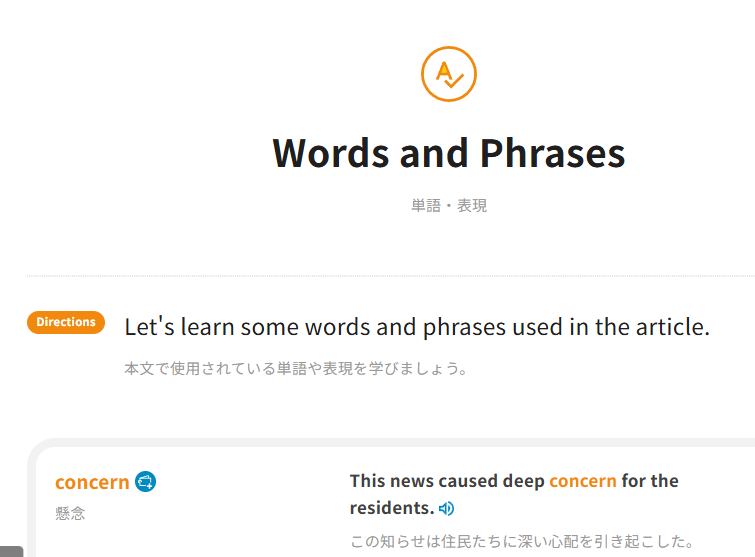Click the dotted divider below the subtitle
This screenshot has height=557, width=755.
coord(390,275)
